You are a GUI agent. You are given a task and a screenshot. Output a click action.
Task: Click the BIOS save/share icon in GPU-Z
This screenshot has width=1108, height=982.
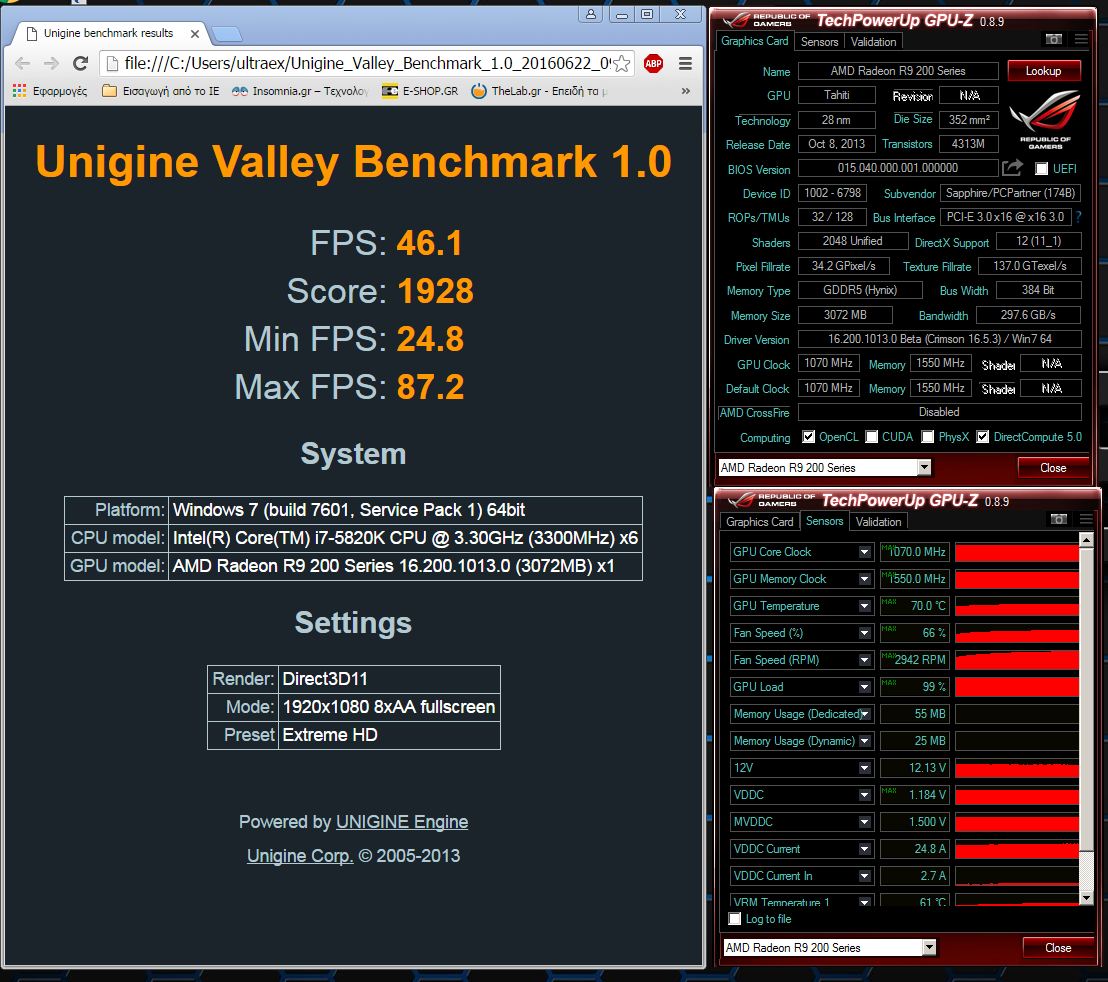click(x=1012, y=167)
